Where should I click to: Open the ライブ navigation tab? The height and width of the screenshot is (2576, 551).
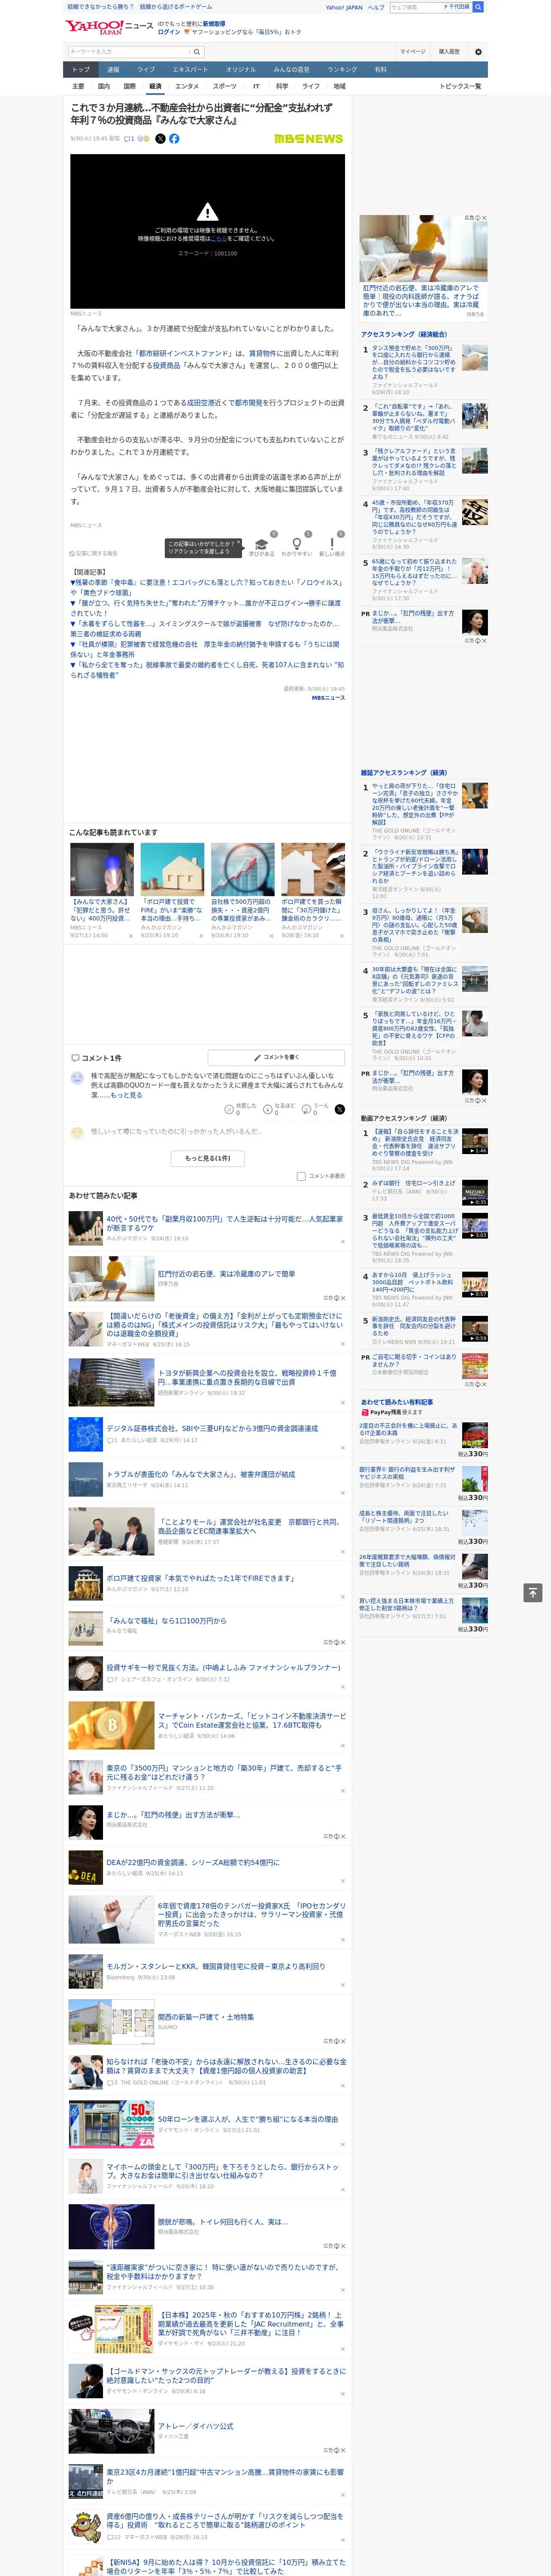click(x=146, y=70)
